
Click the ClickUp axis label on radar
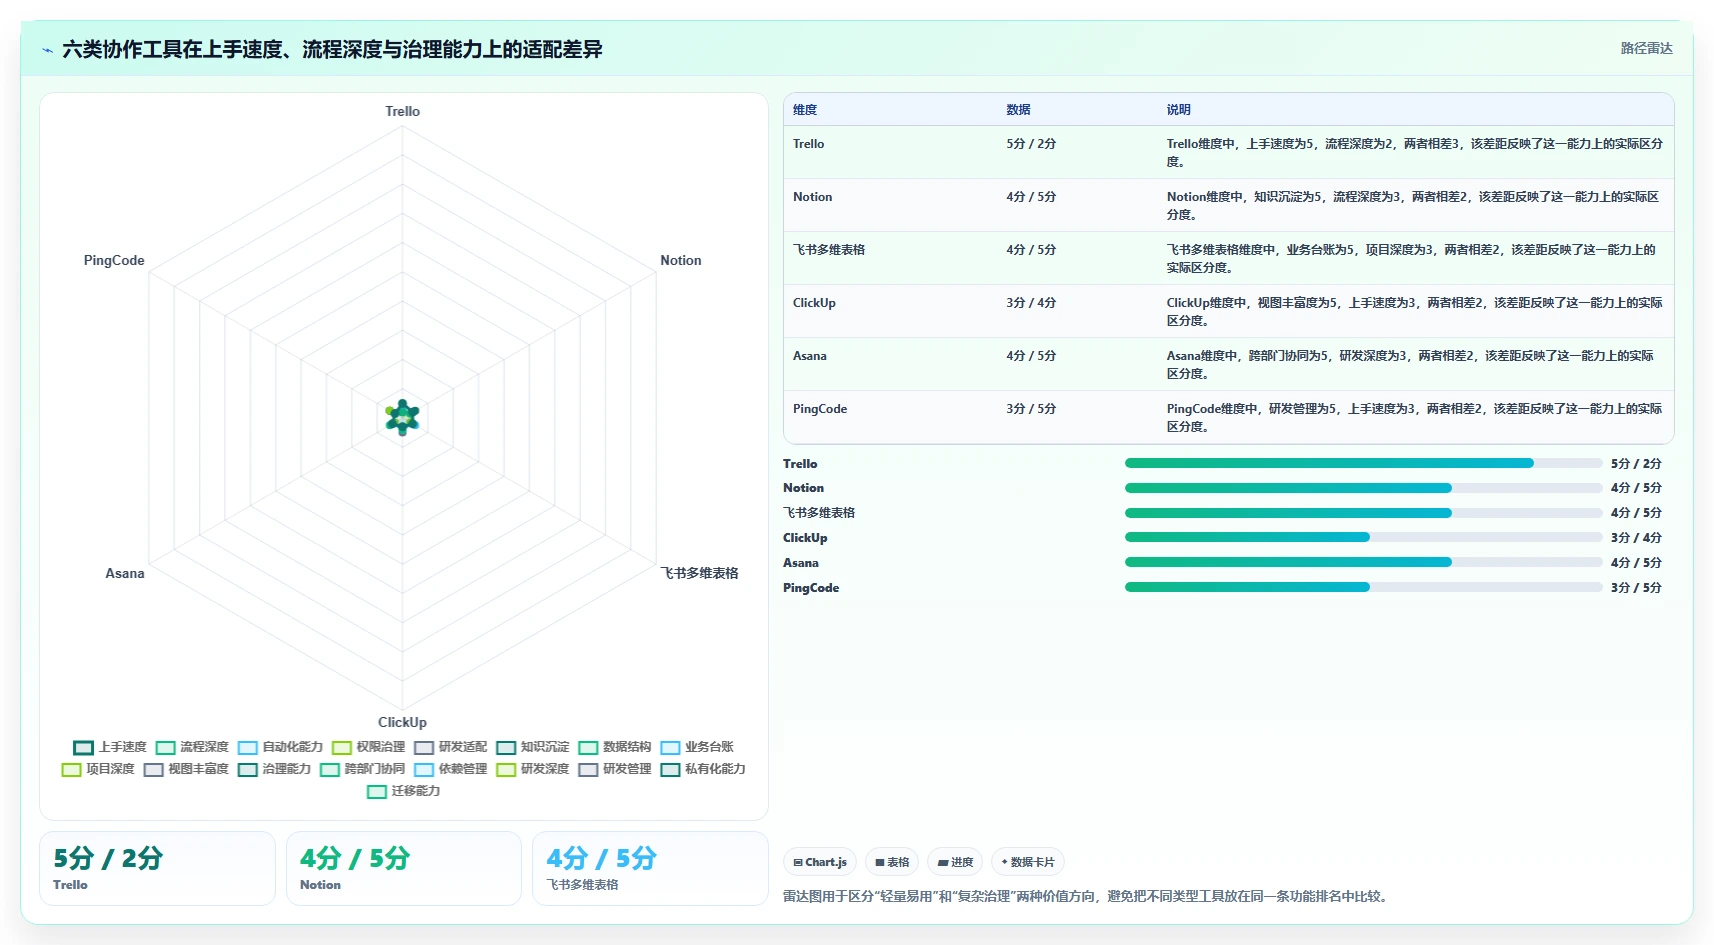click(402, 722)
